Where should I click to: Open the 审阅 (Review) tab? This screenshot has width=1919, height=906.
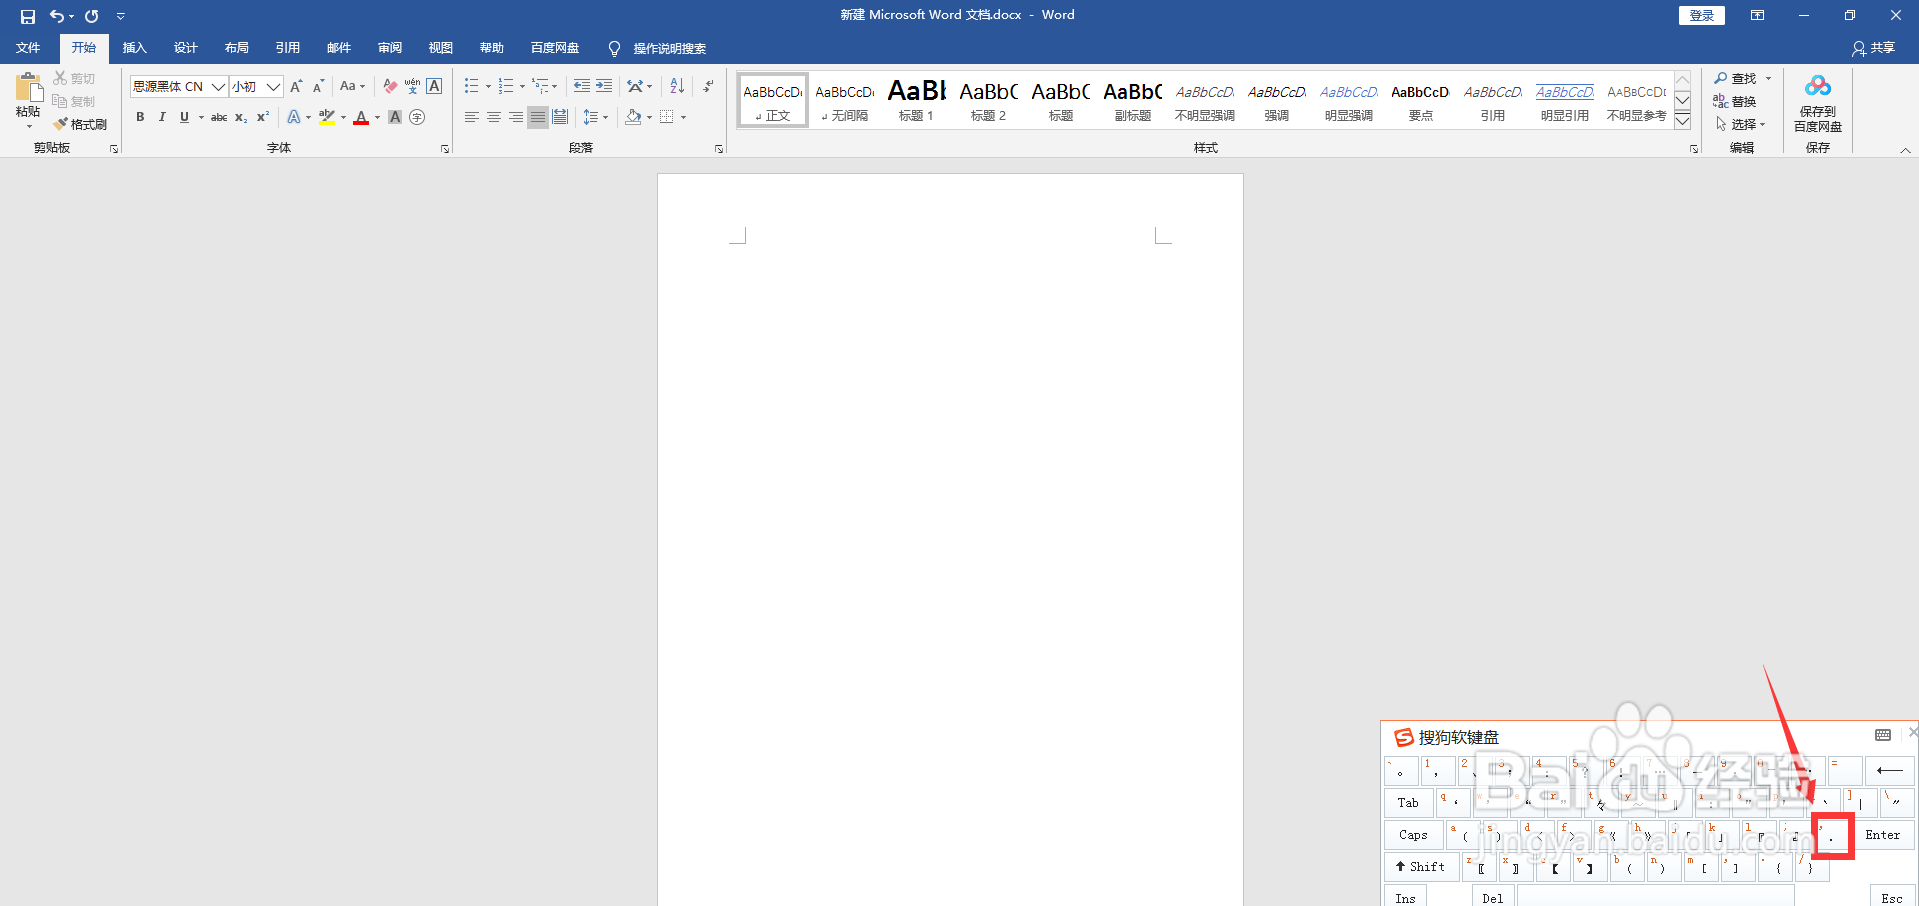click(x=389, y=48)
